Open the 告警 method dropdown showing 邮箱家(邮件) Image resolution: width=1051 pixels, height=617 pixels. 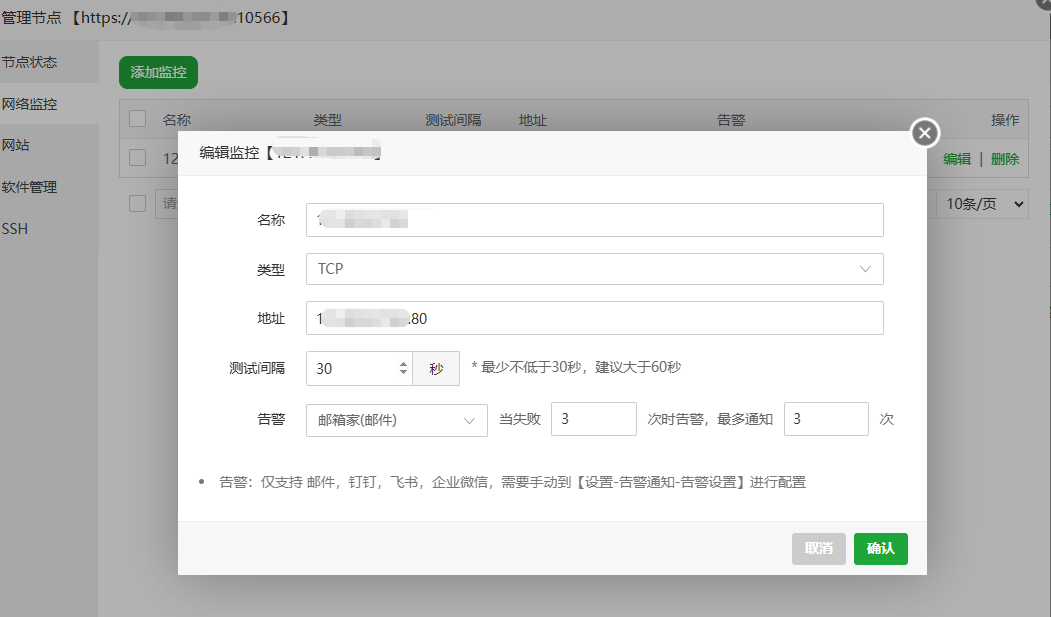396,419
